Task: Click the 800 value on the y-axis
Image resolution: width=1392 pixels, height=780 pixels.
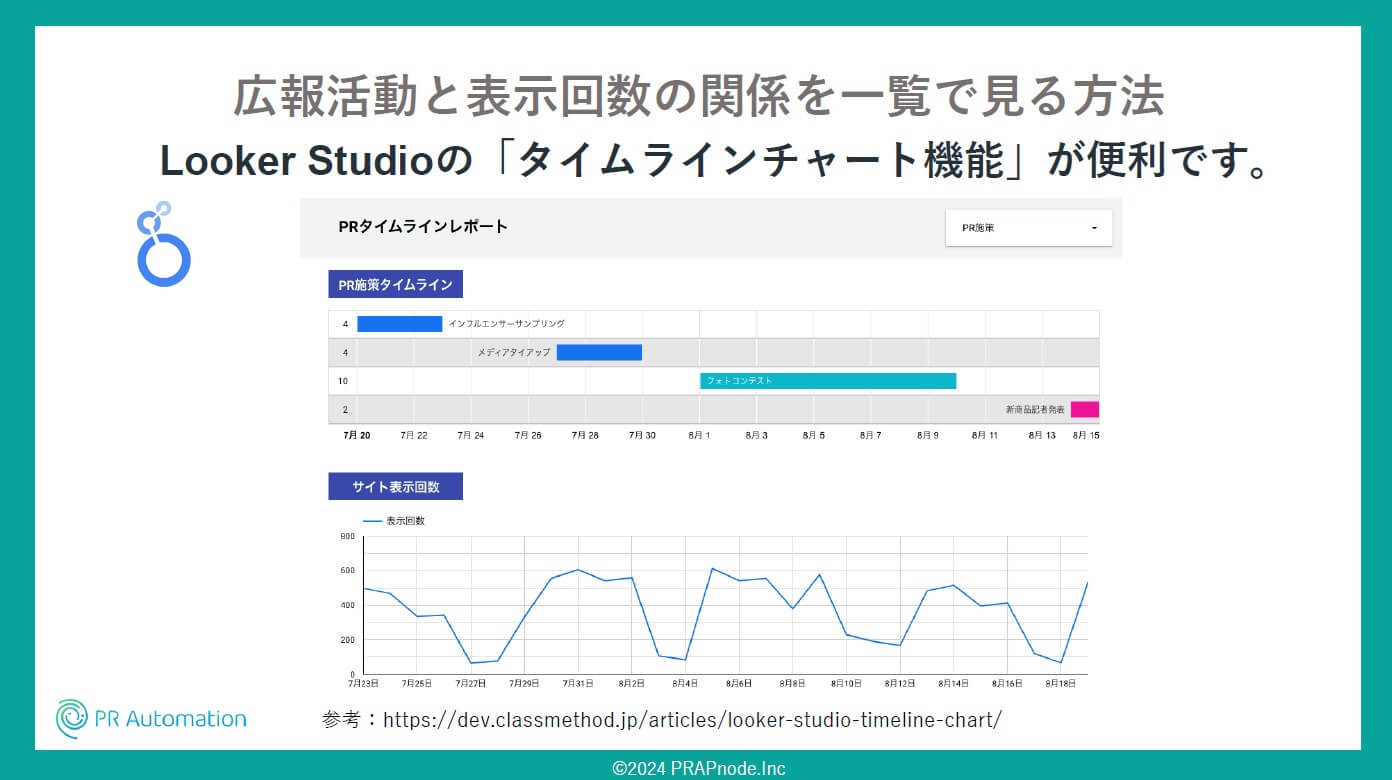Action: (x=347, y=537)
